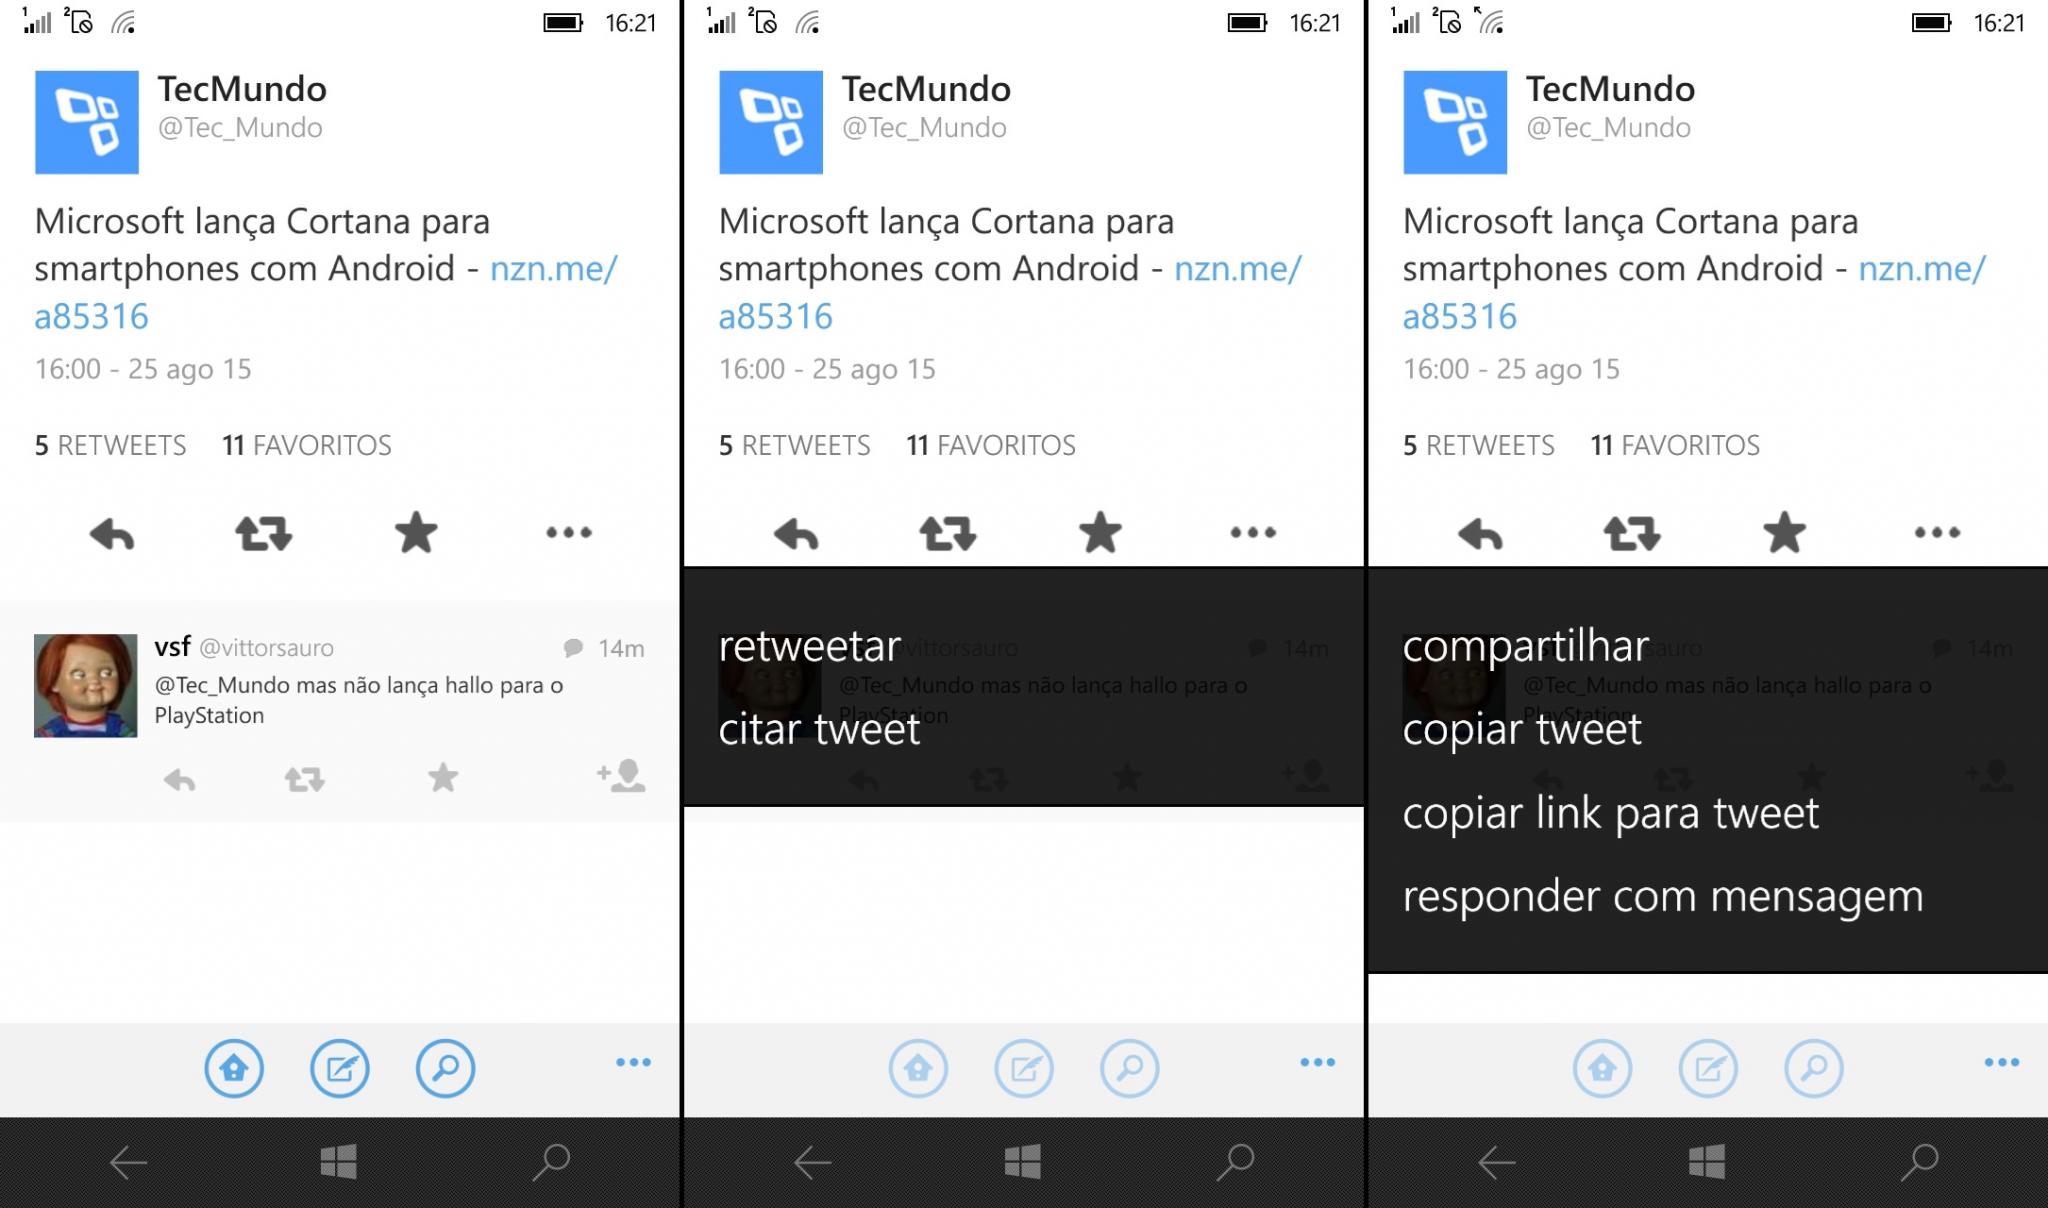Select compartilhar in right screen menu
Viewport: 2048px width, 1208px height.
(1526, 647)
